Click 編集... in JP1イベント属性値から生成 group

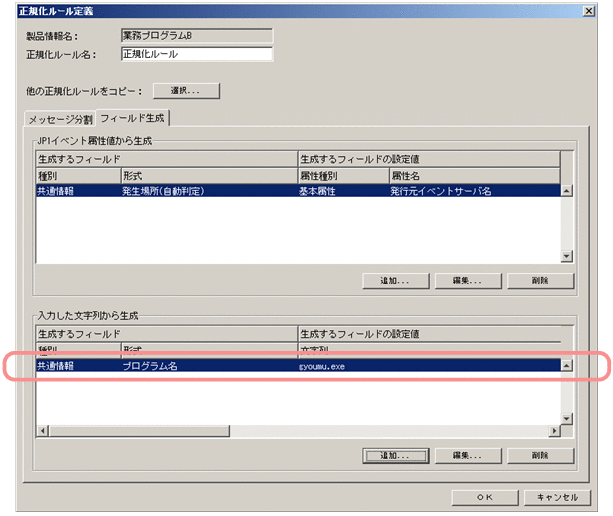[x=468, y=281]
